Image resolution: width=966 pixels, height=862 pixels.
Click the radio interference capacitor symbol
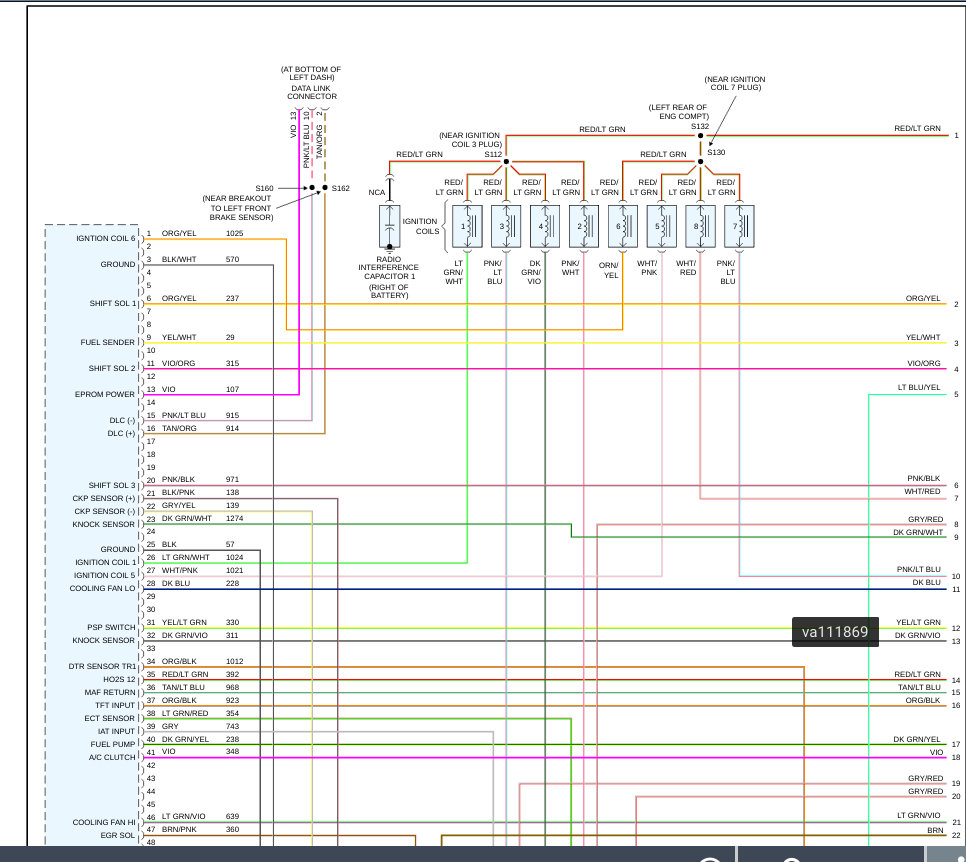pos(389,226)
